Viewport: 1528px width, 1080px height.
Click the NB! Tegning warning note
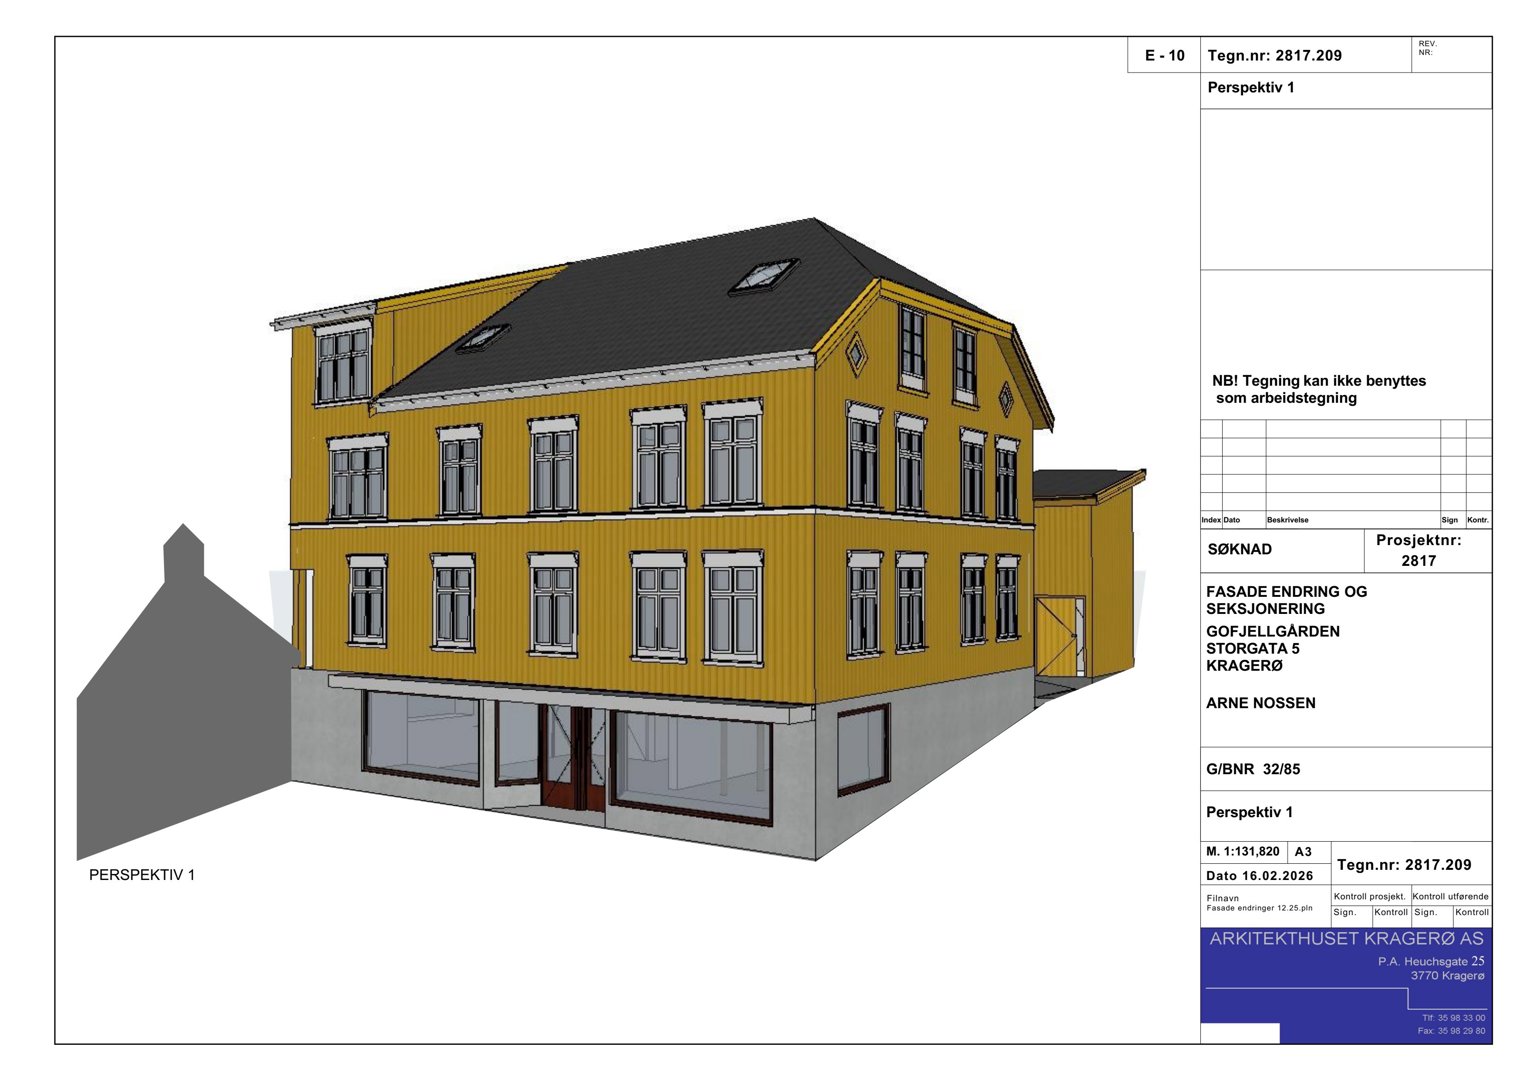pyautogui.click(x=1318, y=390)
